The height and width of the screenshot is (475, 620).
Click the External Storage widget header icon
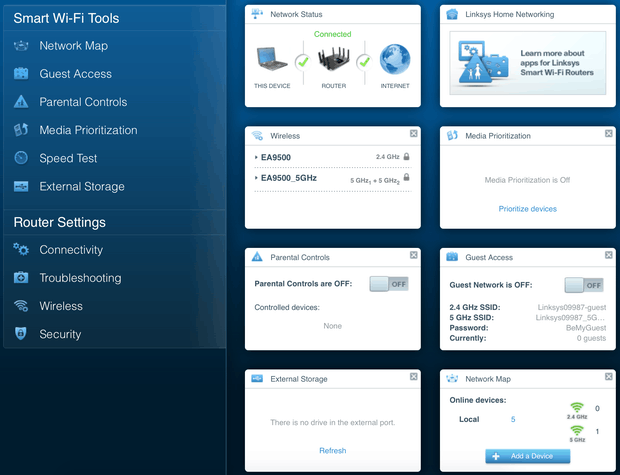point(257,379)
